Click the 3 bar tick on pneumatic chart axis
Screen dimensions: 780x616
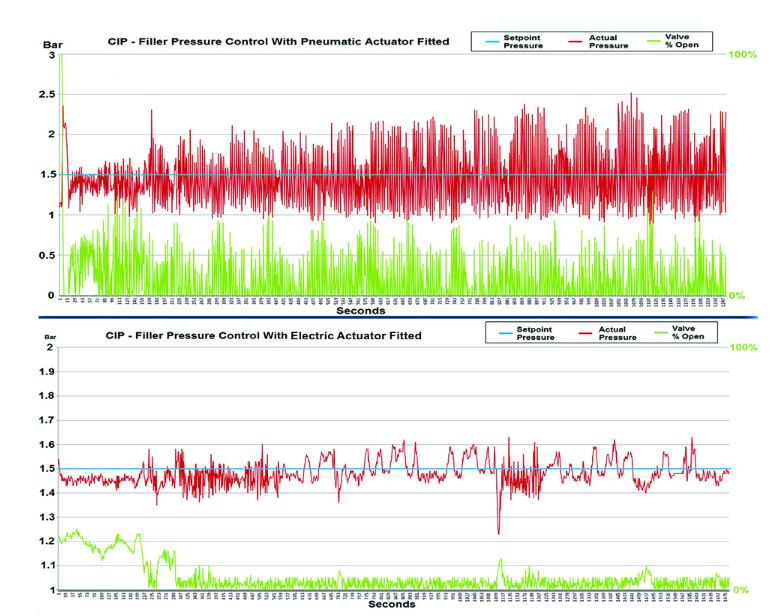coord(52,54)
